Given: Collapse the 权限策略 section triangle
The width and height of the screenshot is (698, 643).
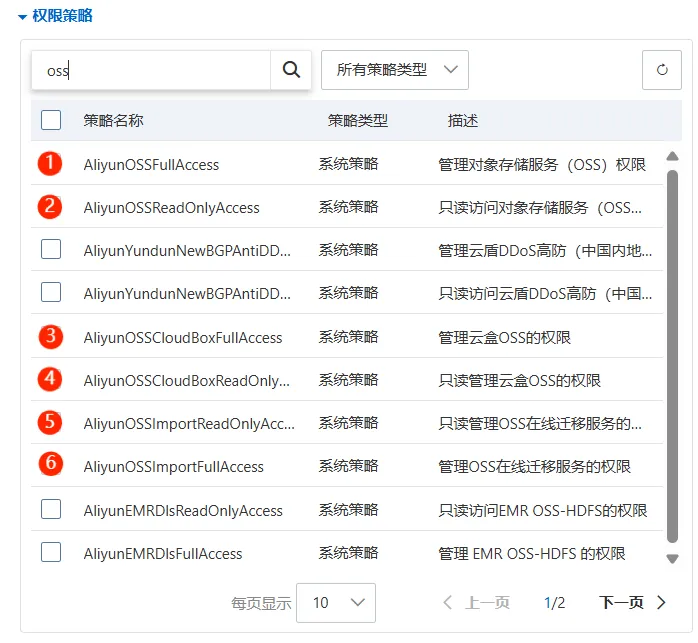Looking at the screenshot, I should click(22, 17).
